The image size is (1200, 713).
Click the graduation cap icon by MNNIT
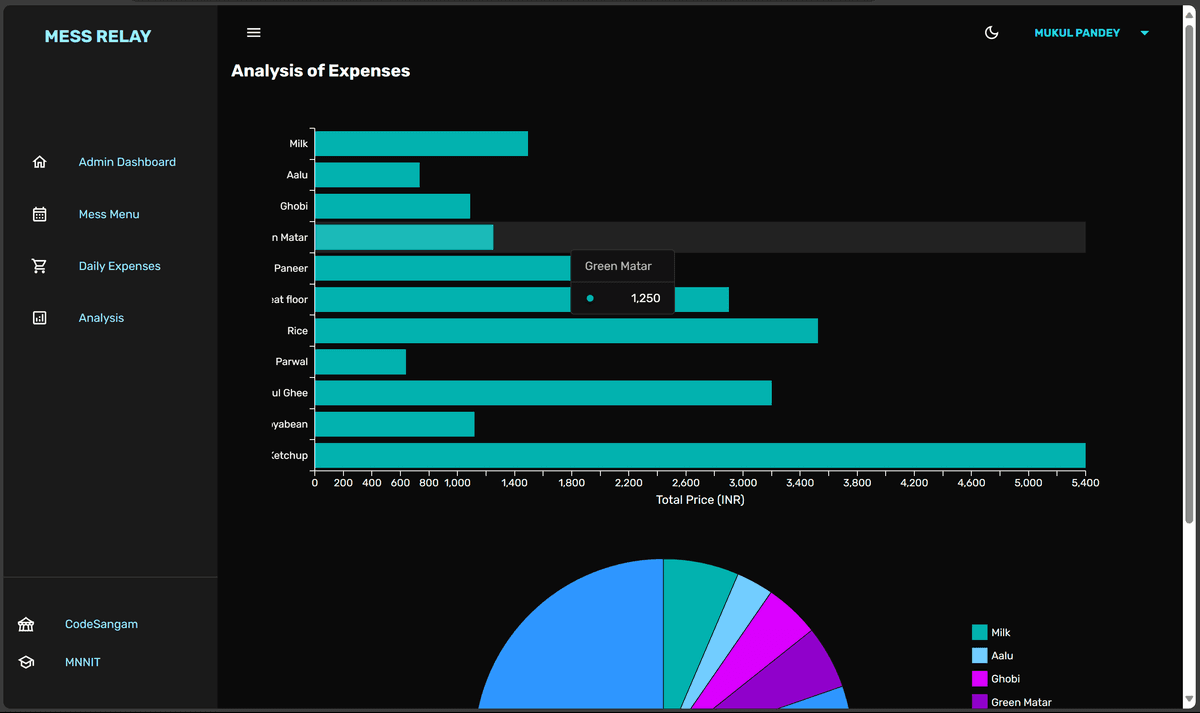[x=26, y=662]
